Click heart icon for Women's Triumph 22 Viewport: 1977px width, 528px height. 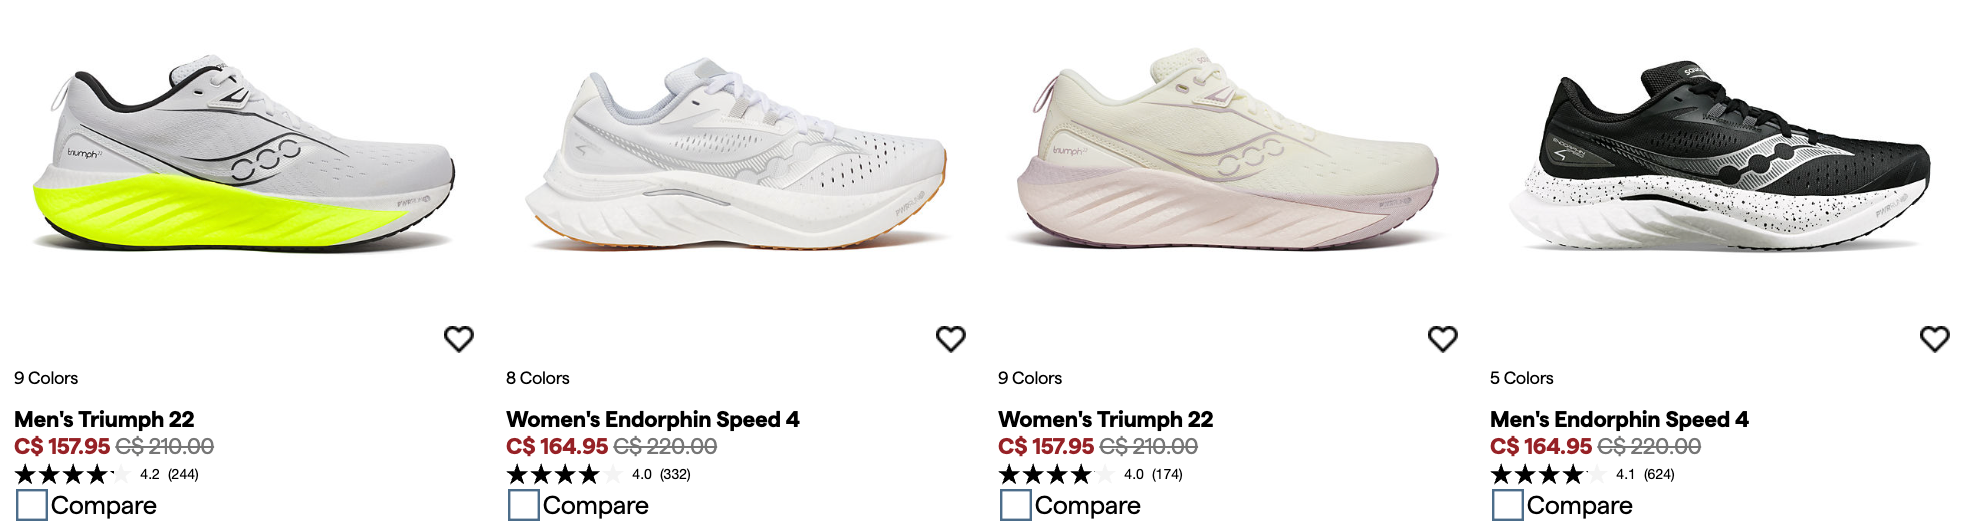tap(1443, 339)
